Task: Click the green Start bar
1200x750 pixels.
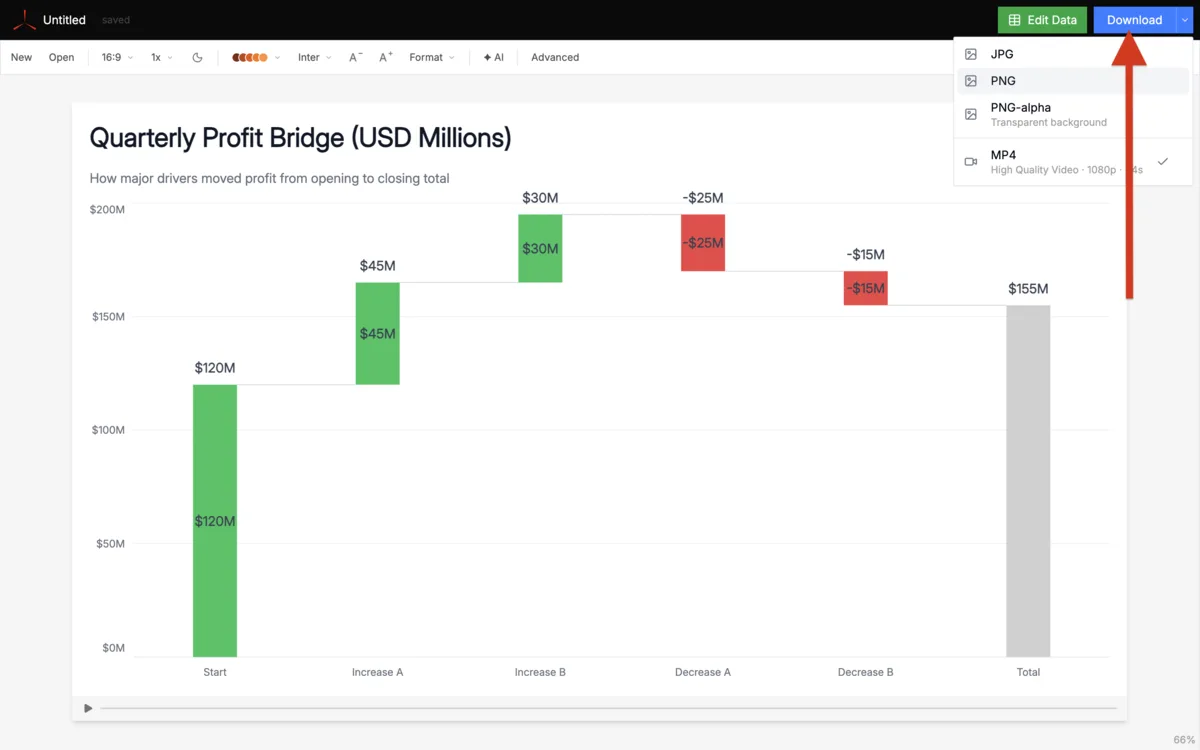Action: (215, 520)
